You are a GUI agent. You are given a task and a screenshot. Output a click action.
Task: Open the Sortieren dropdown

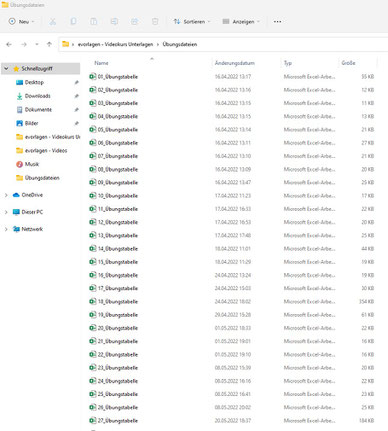click(x=192, y=22)
